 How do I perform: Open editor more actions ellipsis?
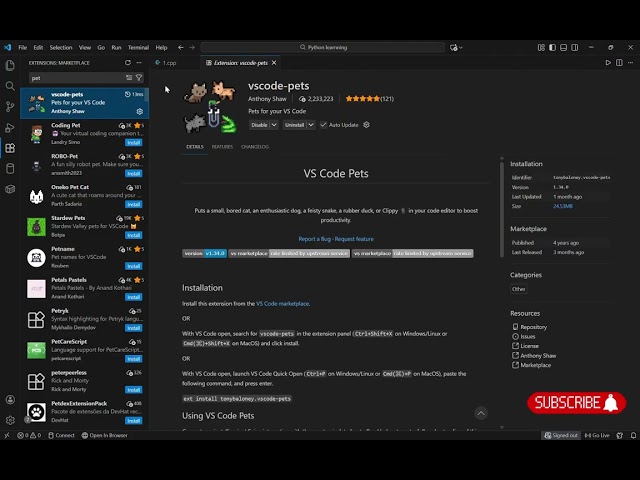pyautogui.click(x=631, y=62)
